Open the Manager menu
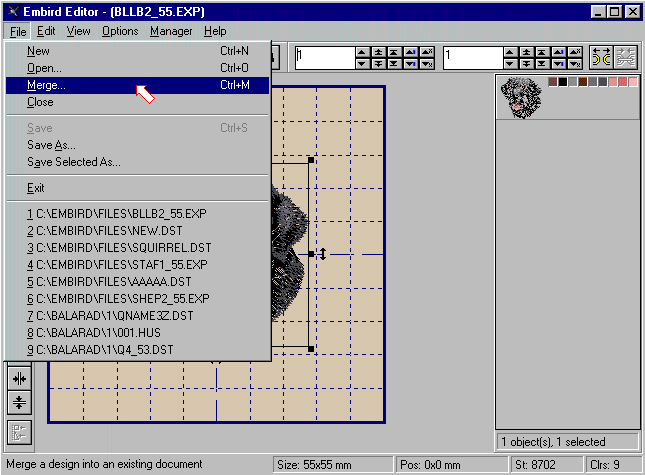Viewport: 645px width, 475px height. click(171, 31)
